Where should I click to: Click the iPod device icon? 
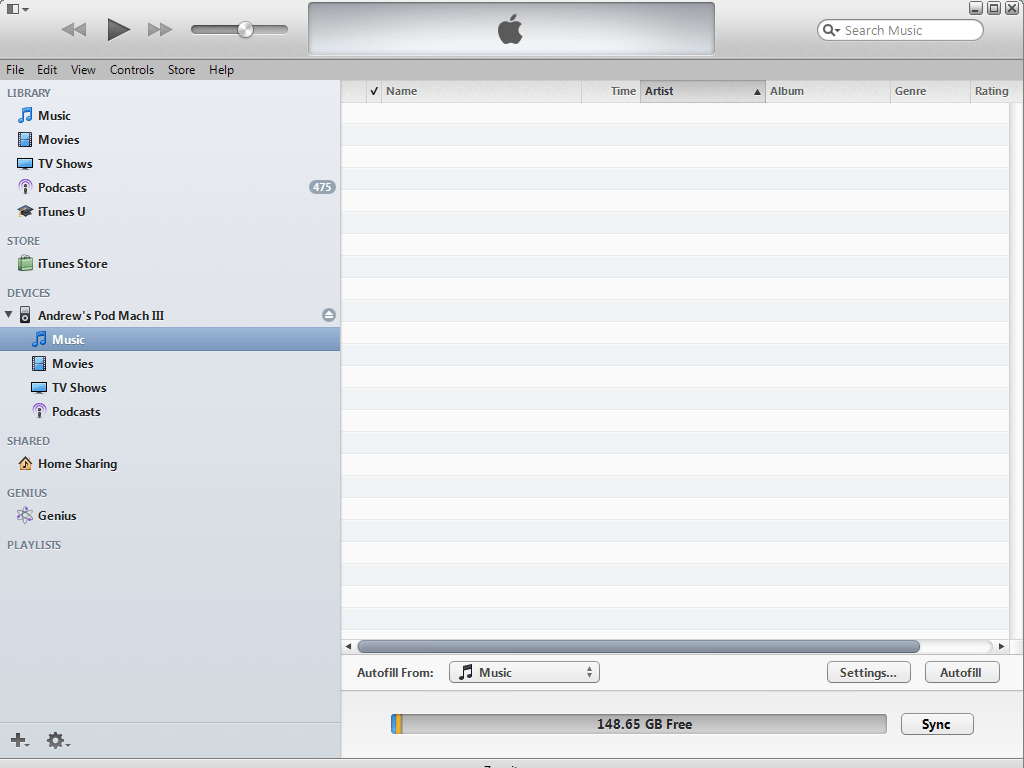click(25, 315)
